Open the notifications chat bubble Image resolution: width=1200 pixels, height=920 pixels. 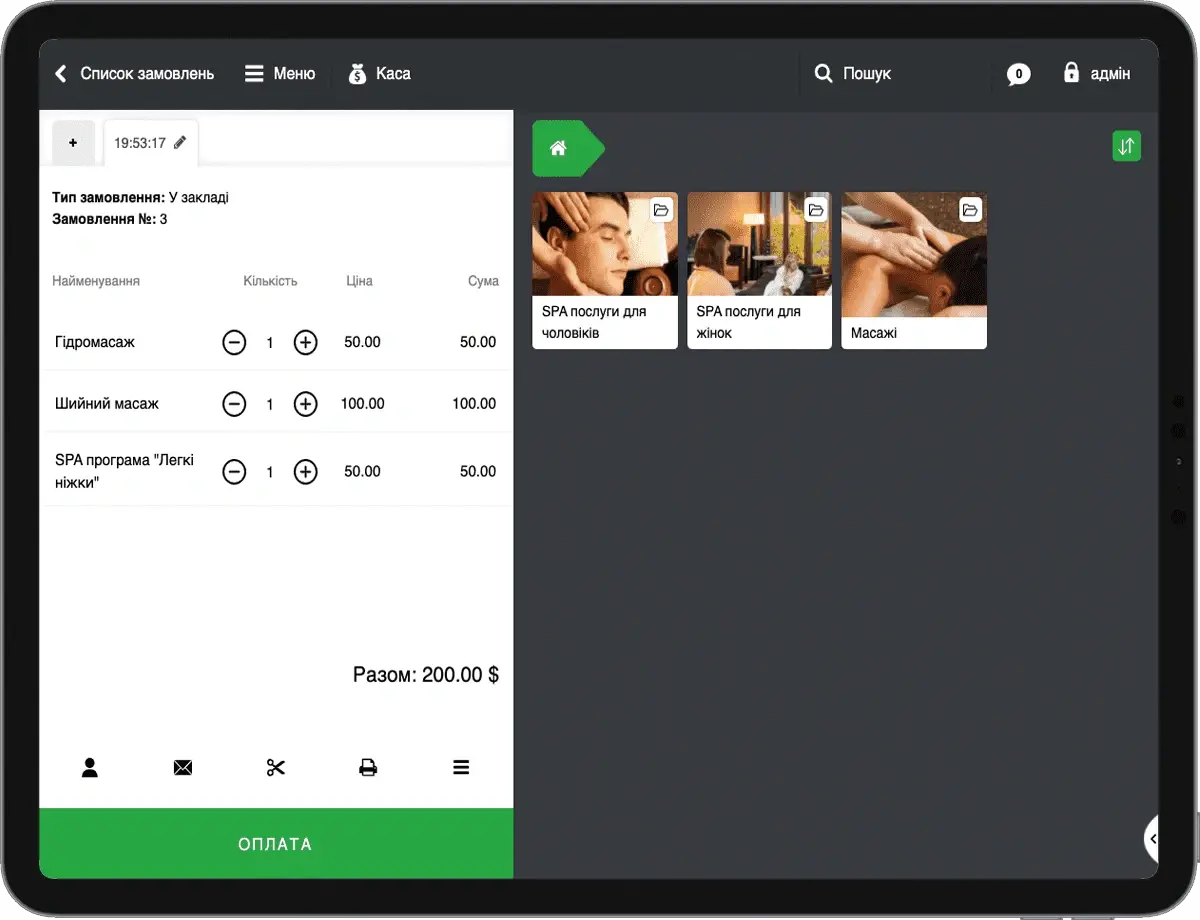pyautogui.click(x=1018, y=74)
